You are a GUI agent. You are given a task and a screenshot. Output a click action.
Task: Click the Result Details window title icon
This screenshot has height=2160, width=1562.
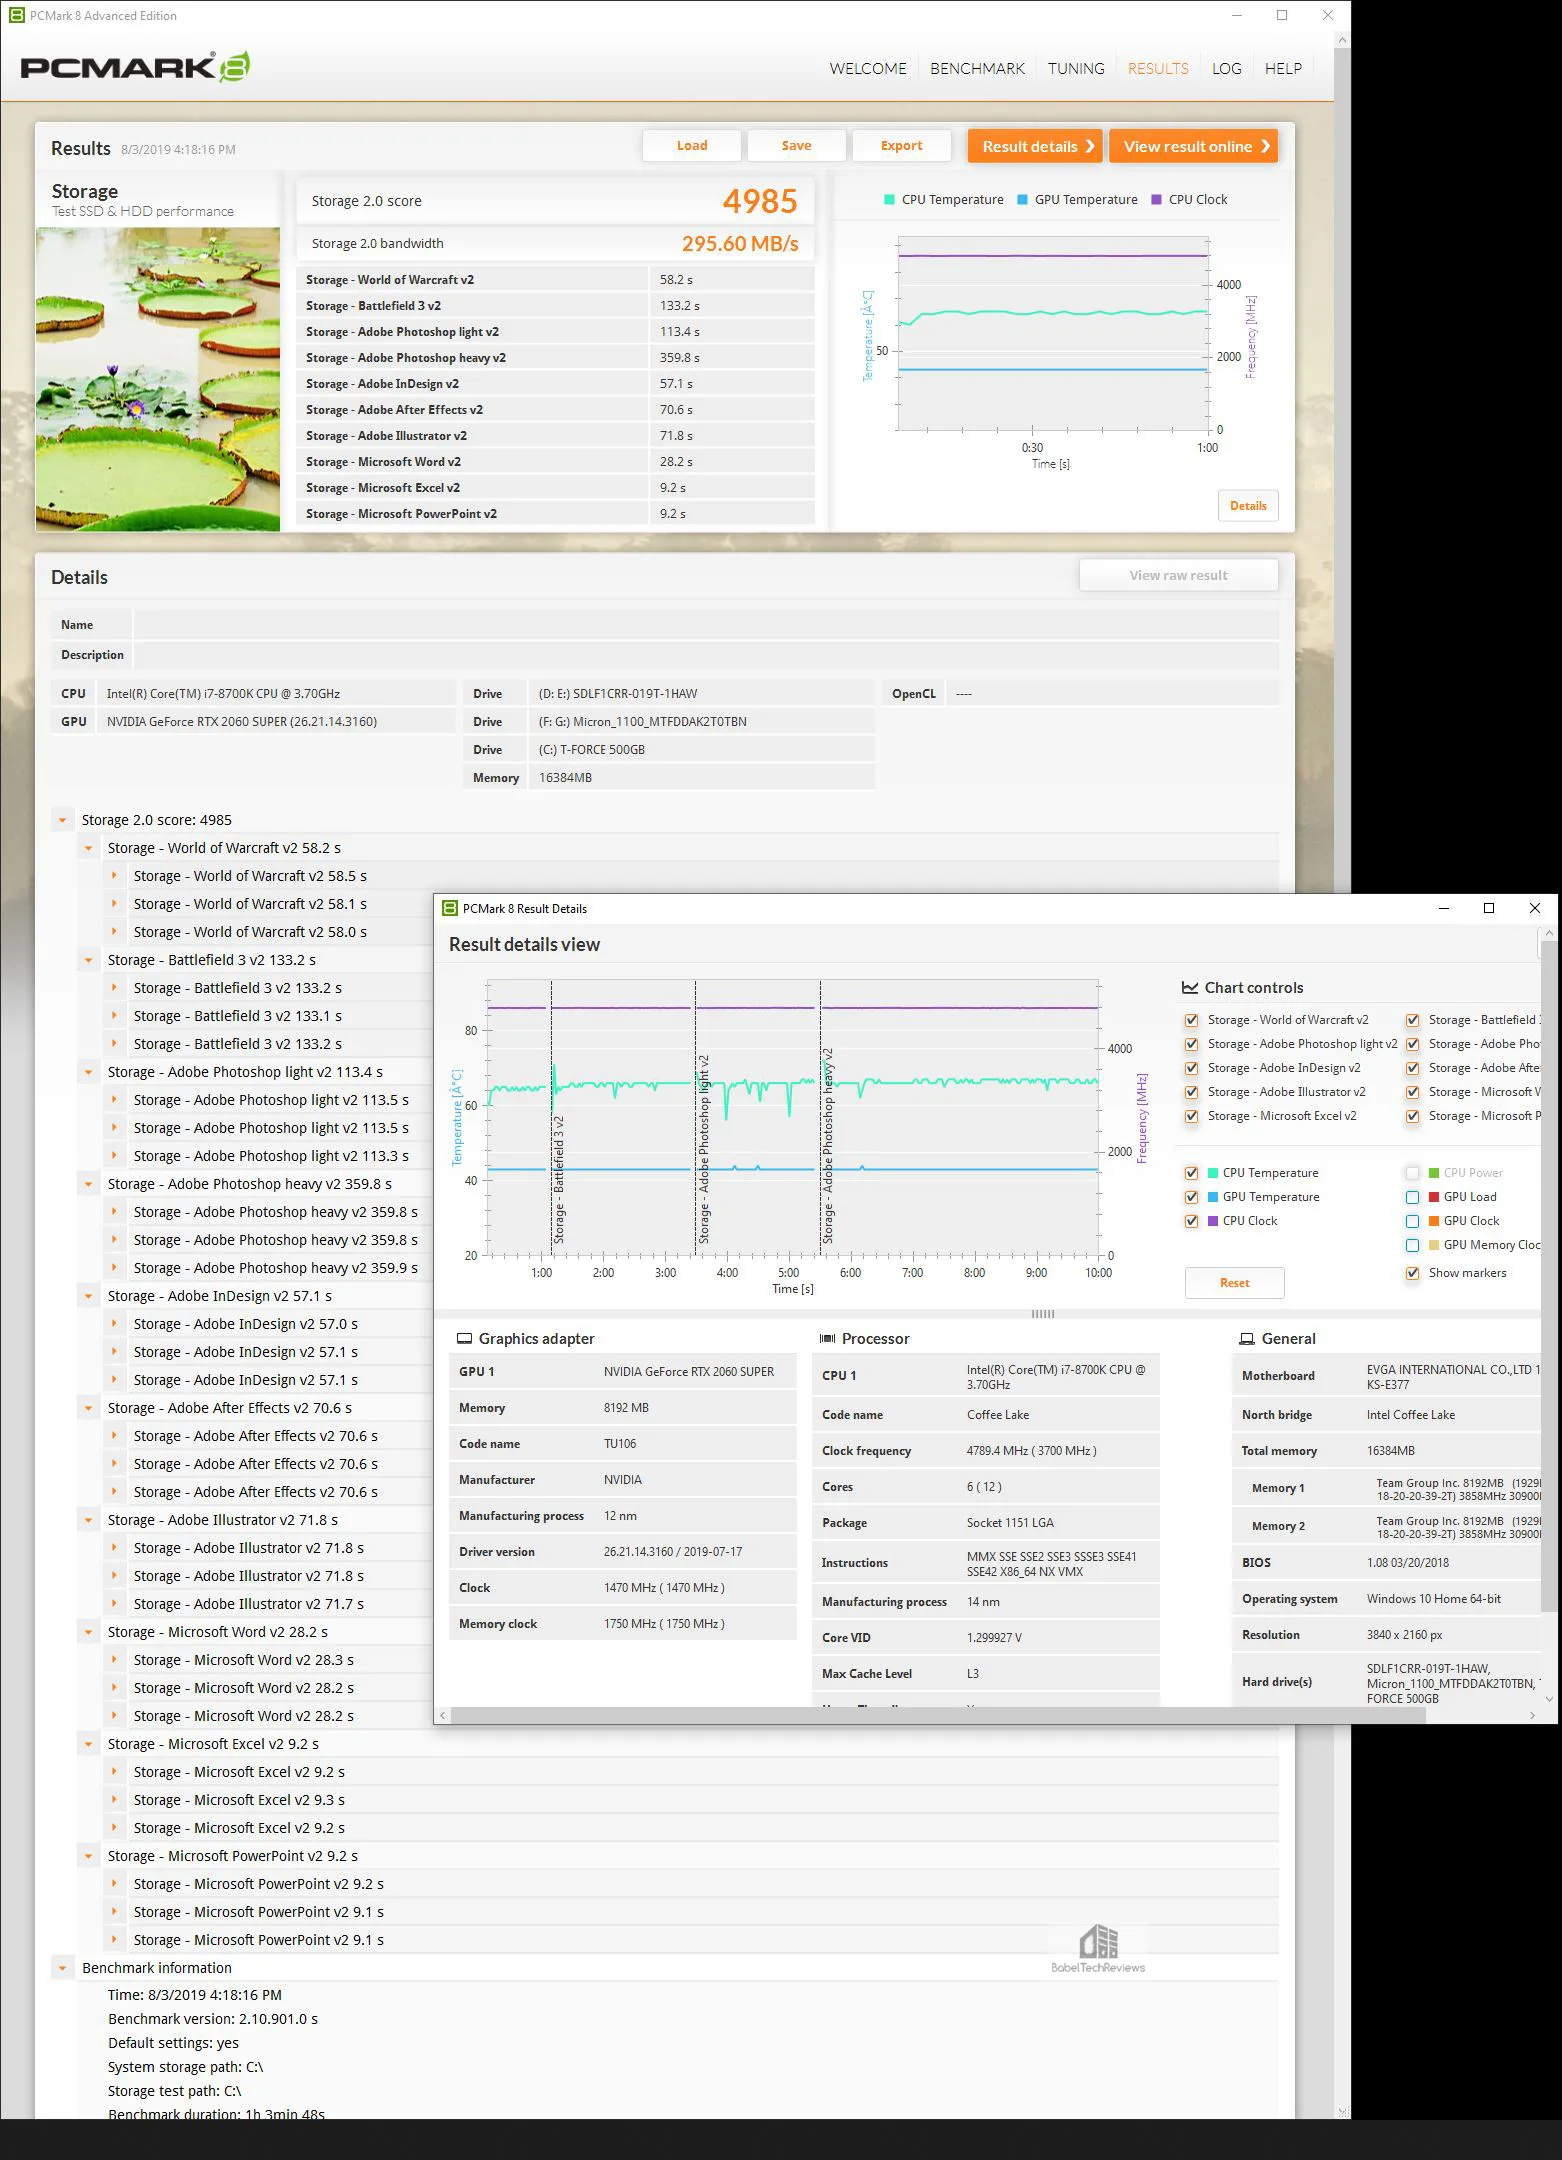[450, 908]
